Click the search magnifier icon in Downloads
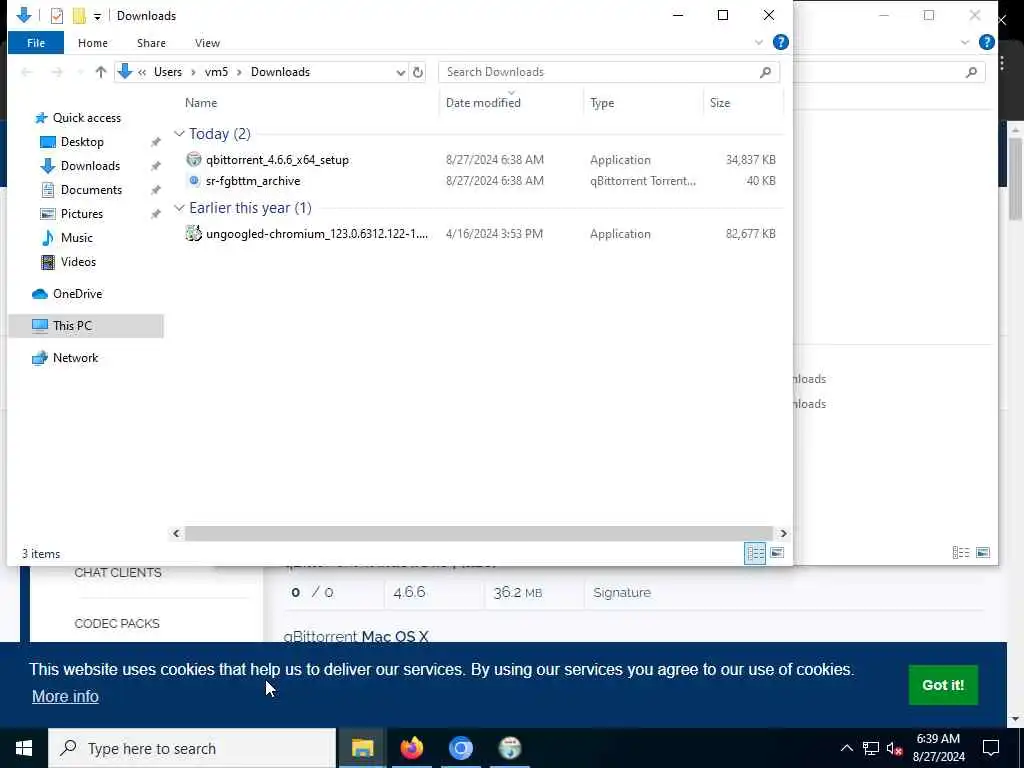The width and height of the screenshot is (1024, 768). coord(765,72)
